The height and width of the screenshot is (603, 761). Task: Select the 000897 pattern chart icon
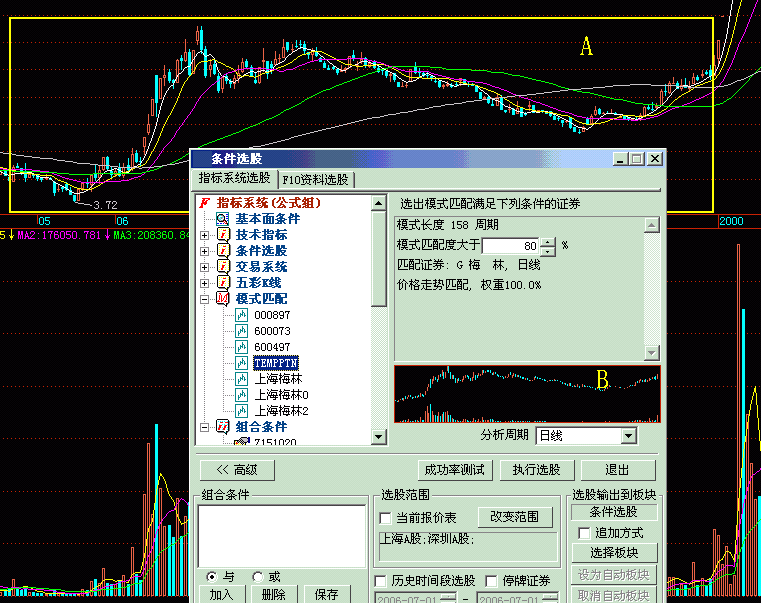(242, 315)
